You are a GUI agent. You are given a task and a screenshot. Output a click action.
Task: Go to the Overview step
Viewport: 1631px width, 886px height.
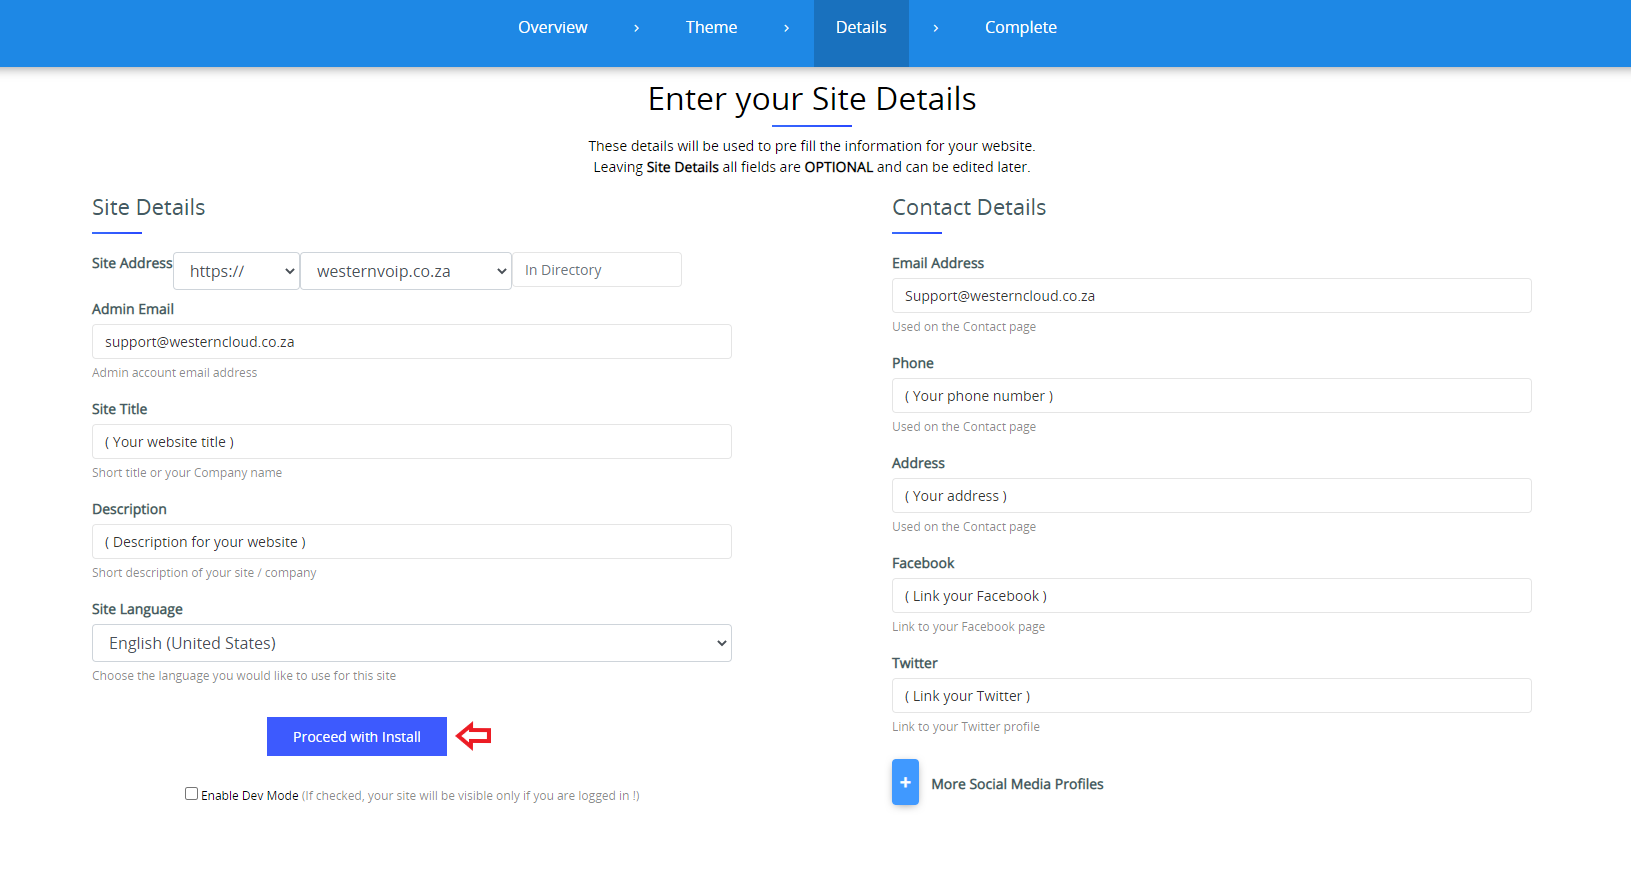tap(552, 28)
